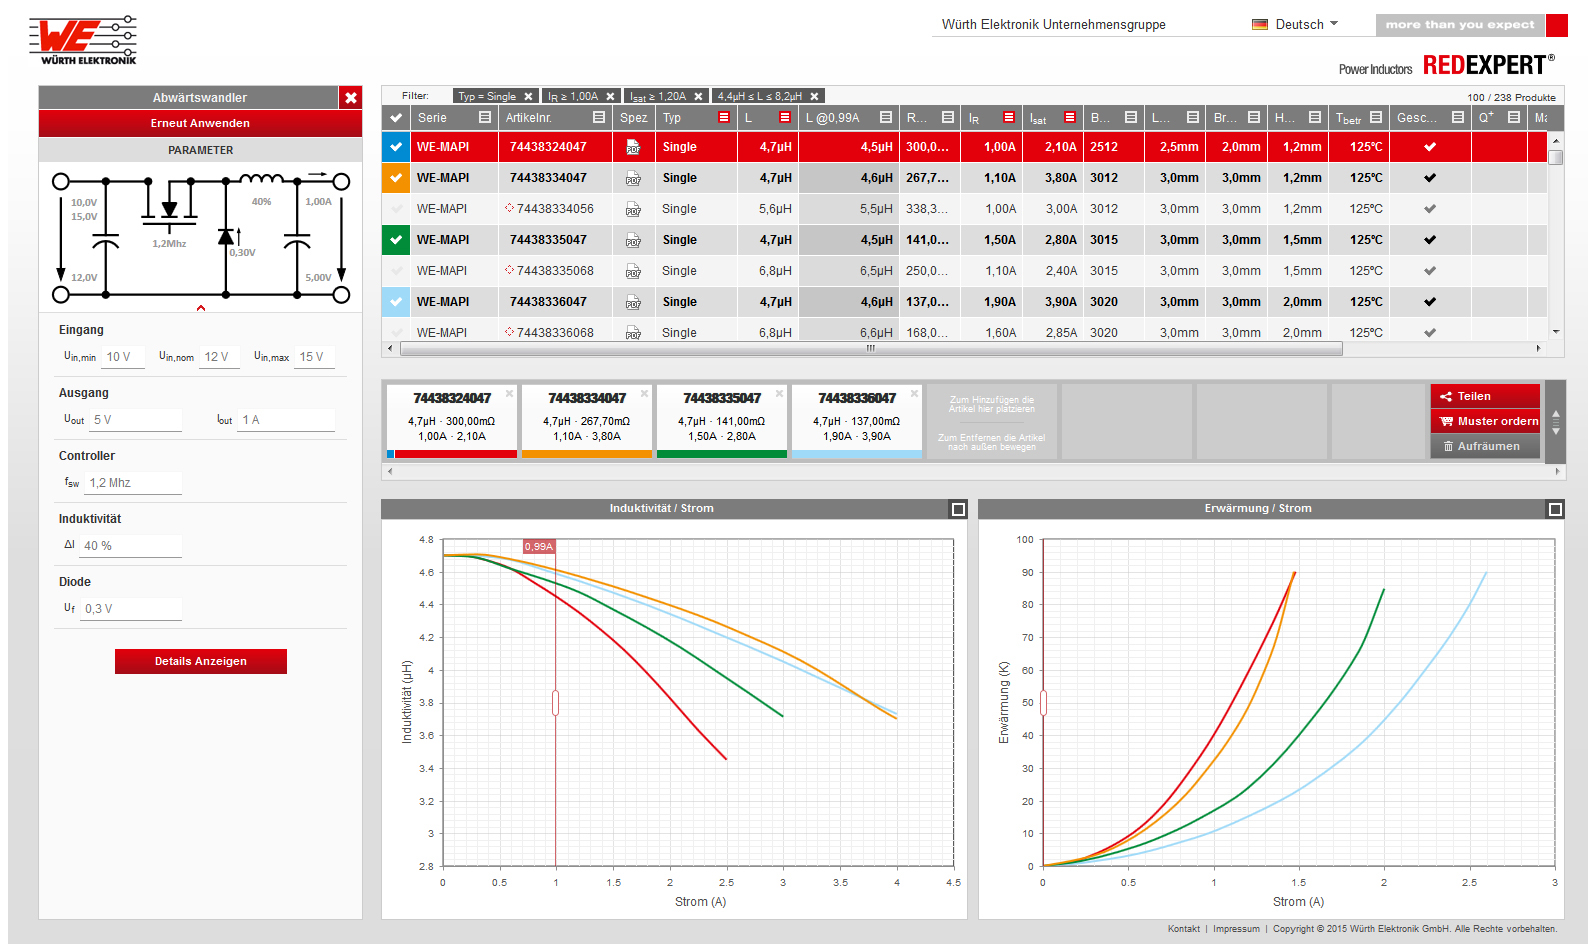Click the Muster ordern button
1596x952 pixels.
(1485, 421)
